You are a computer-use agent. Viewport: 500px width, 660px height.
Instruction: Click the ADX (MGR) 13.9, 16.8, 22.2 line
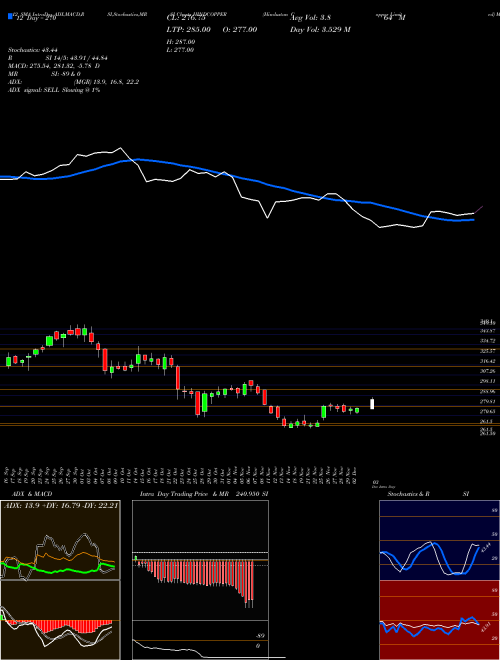(74, 82)
